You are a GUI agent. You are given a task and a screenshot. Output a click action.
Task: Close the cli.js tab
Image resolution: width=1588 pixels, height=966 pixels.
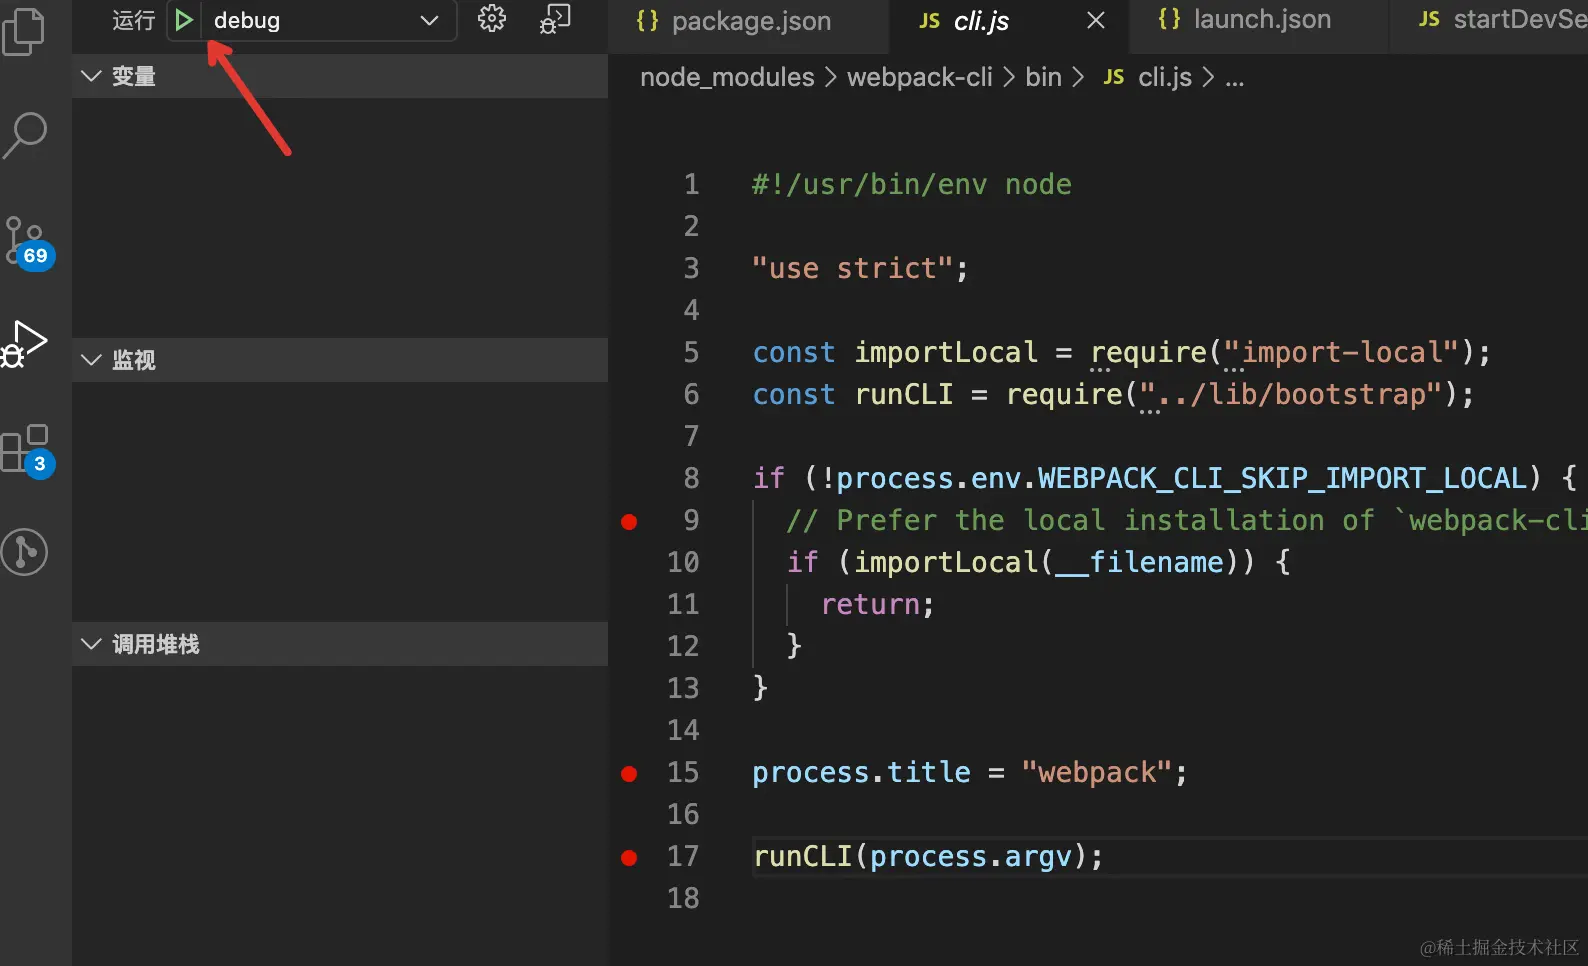coord(1096,20)
